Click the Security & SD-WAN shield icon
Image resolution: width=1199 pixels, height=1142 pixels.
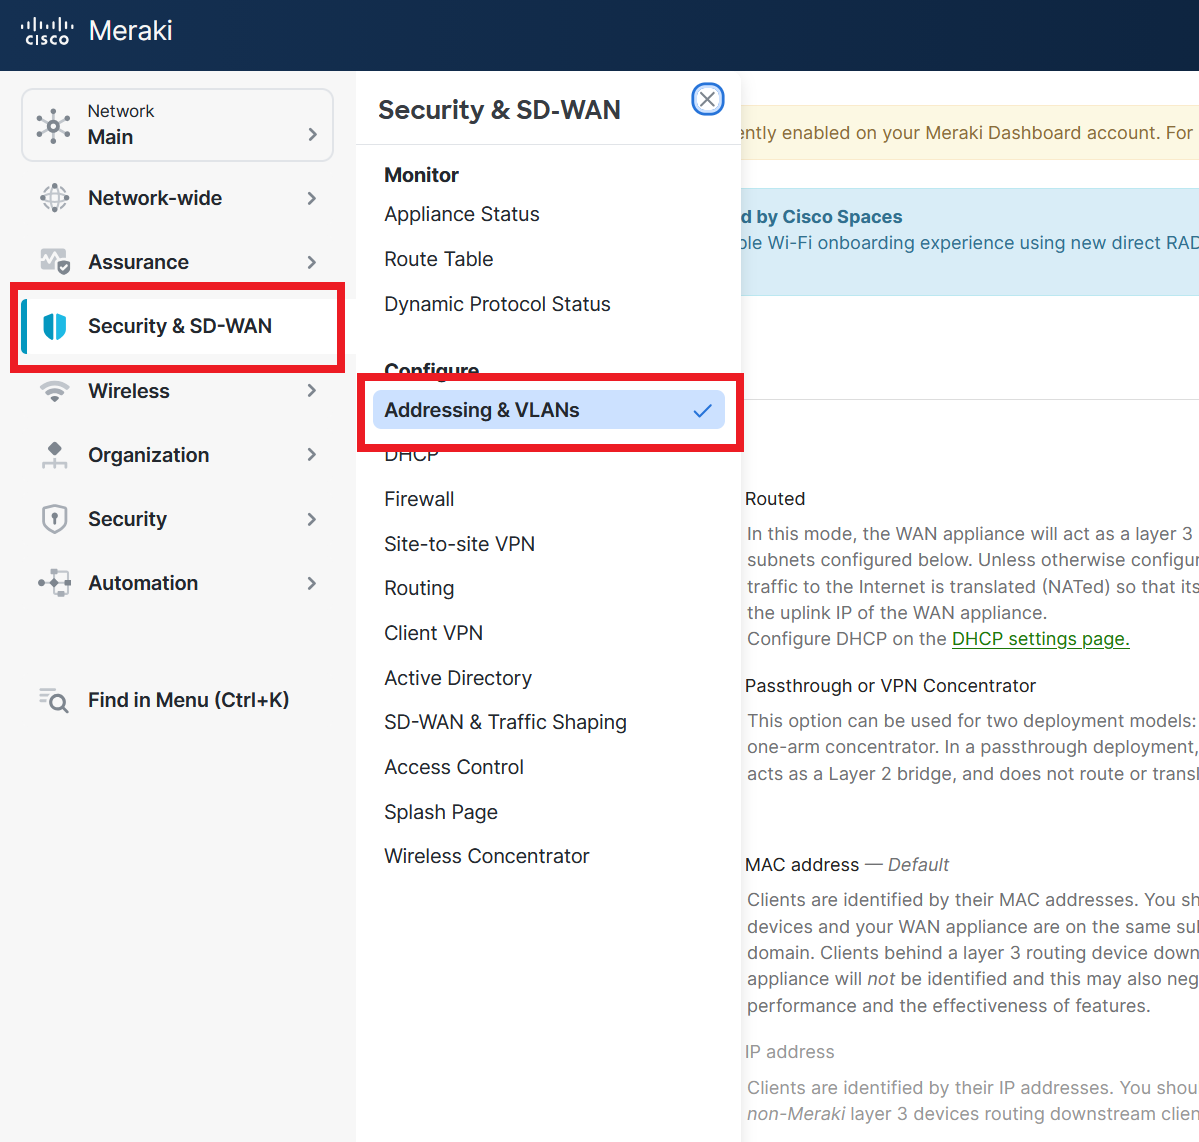point(54,326)
